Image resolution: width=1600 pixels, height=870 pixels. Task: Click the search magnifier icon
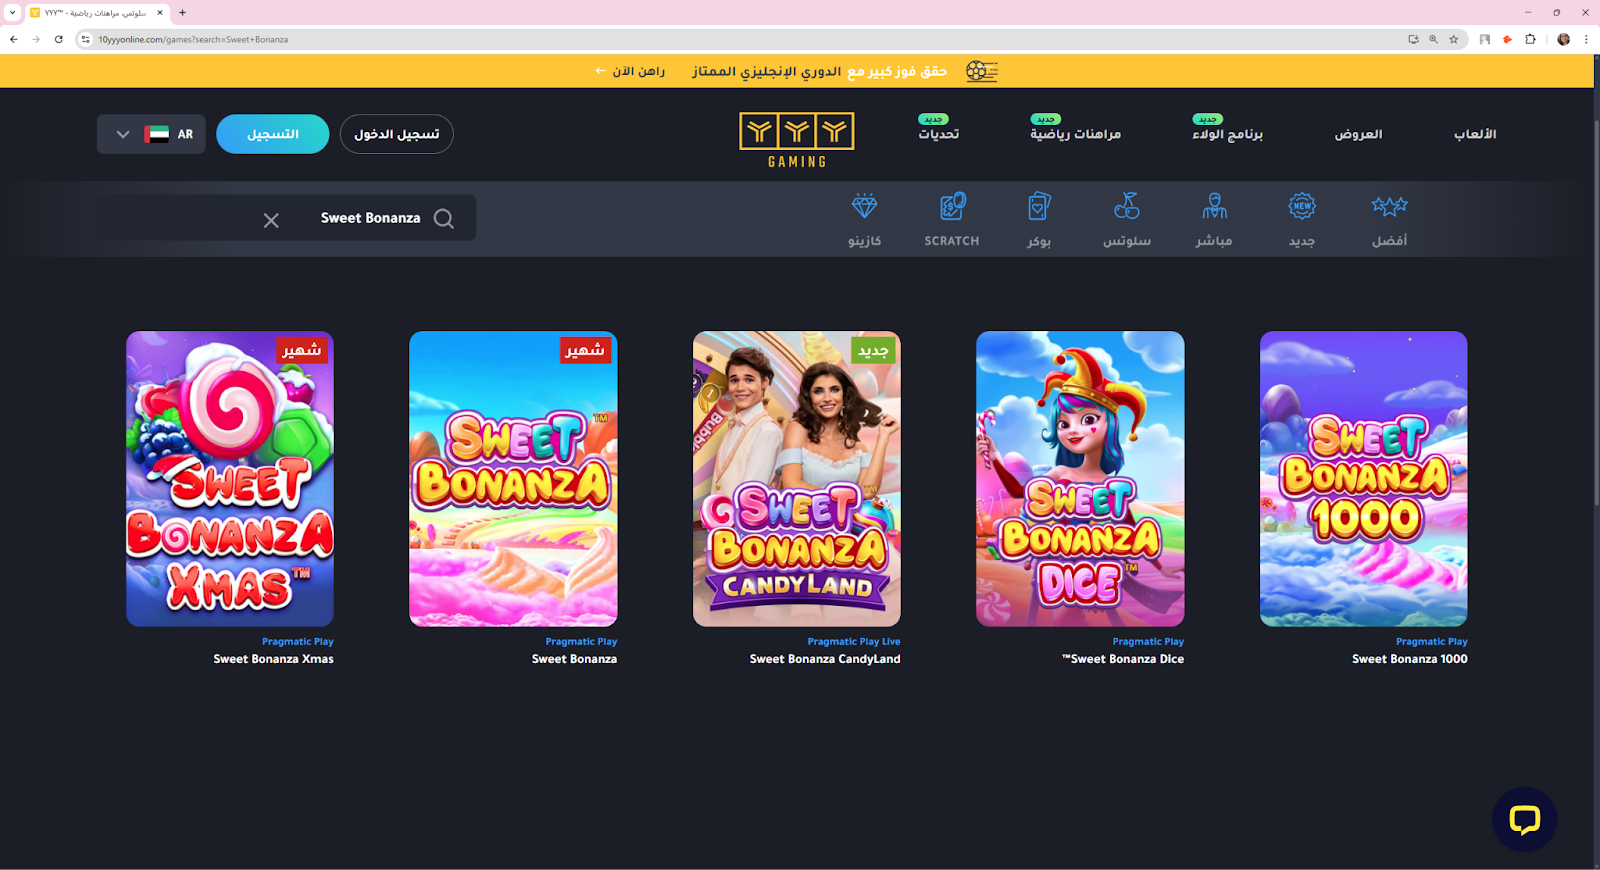[x=444, y=219]
